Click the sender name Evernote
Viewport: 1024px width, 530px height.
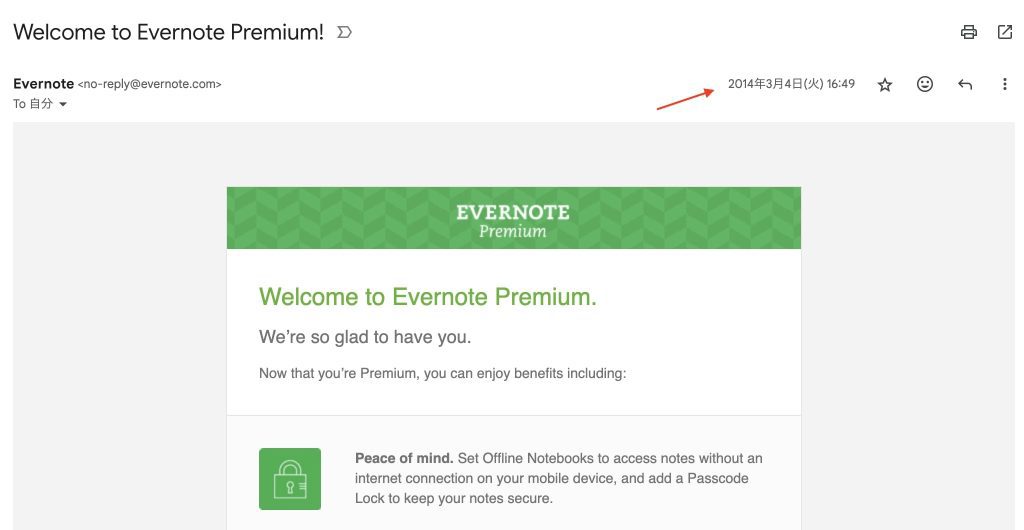click(x=44, y=84)
